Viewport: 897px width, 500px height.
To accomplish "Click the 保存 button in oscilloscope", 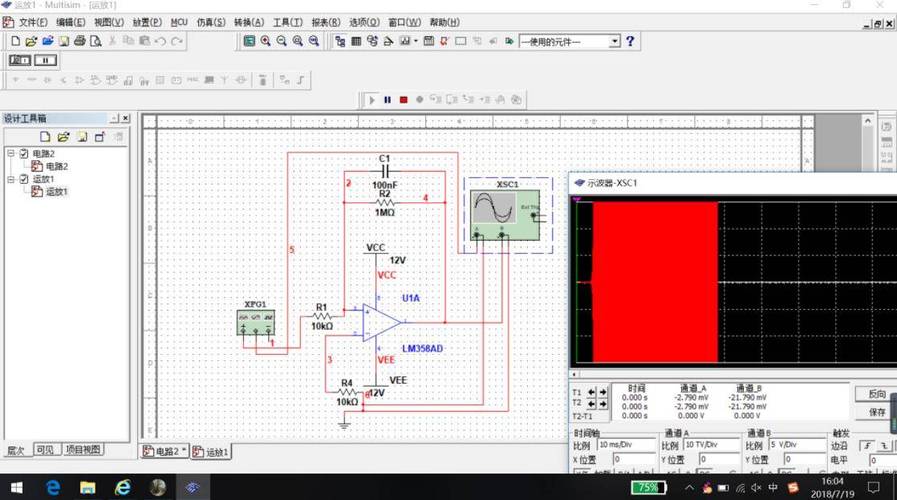I will [874, 412].
